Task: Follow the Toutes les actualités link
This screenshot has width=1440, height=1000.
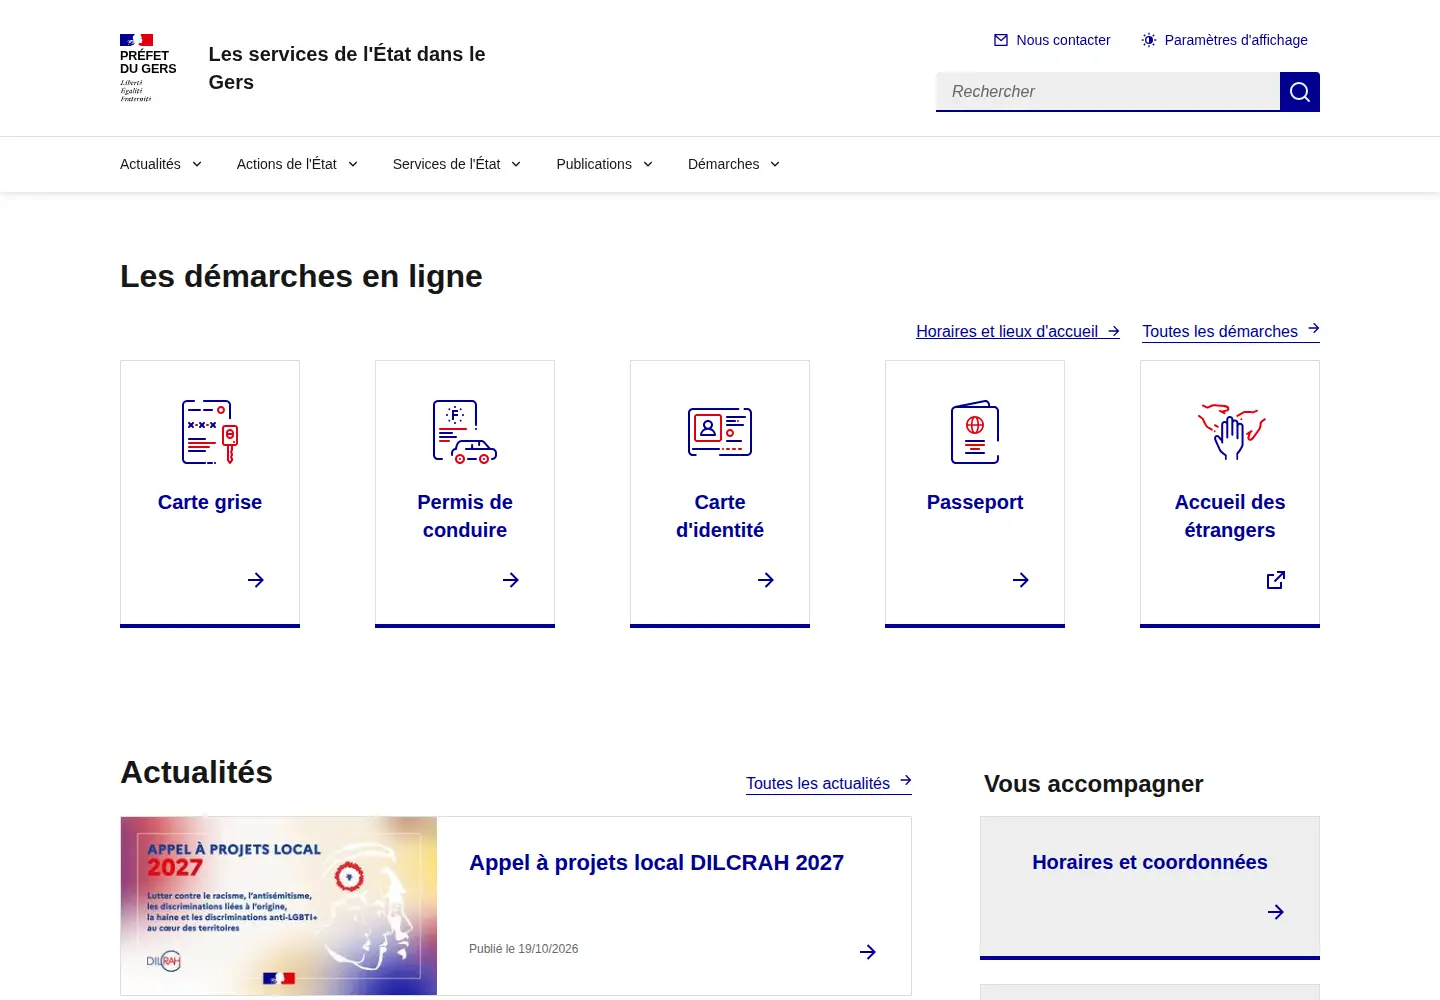Action: (829, 783)
